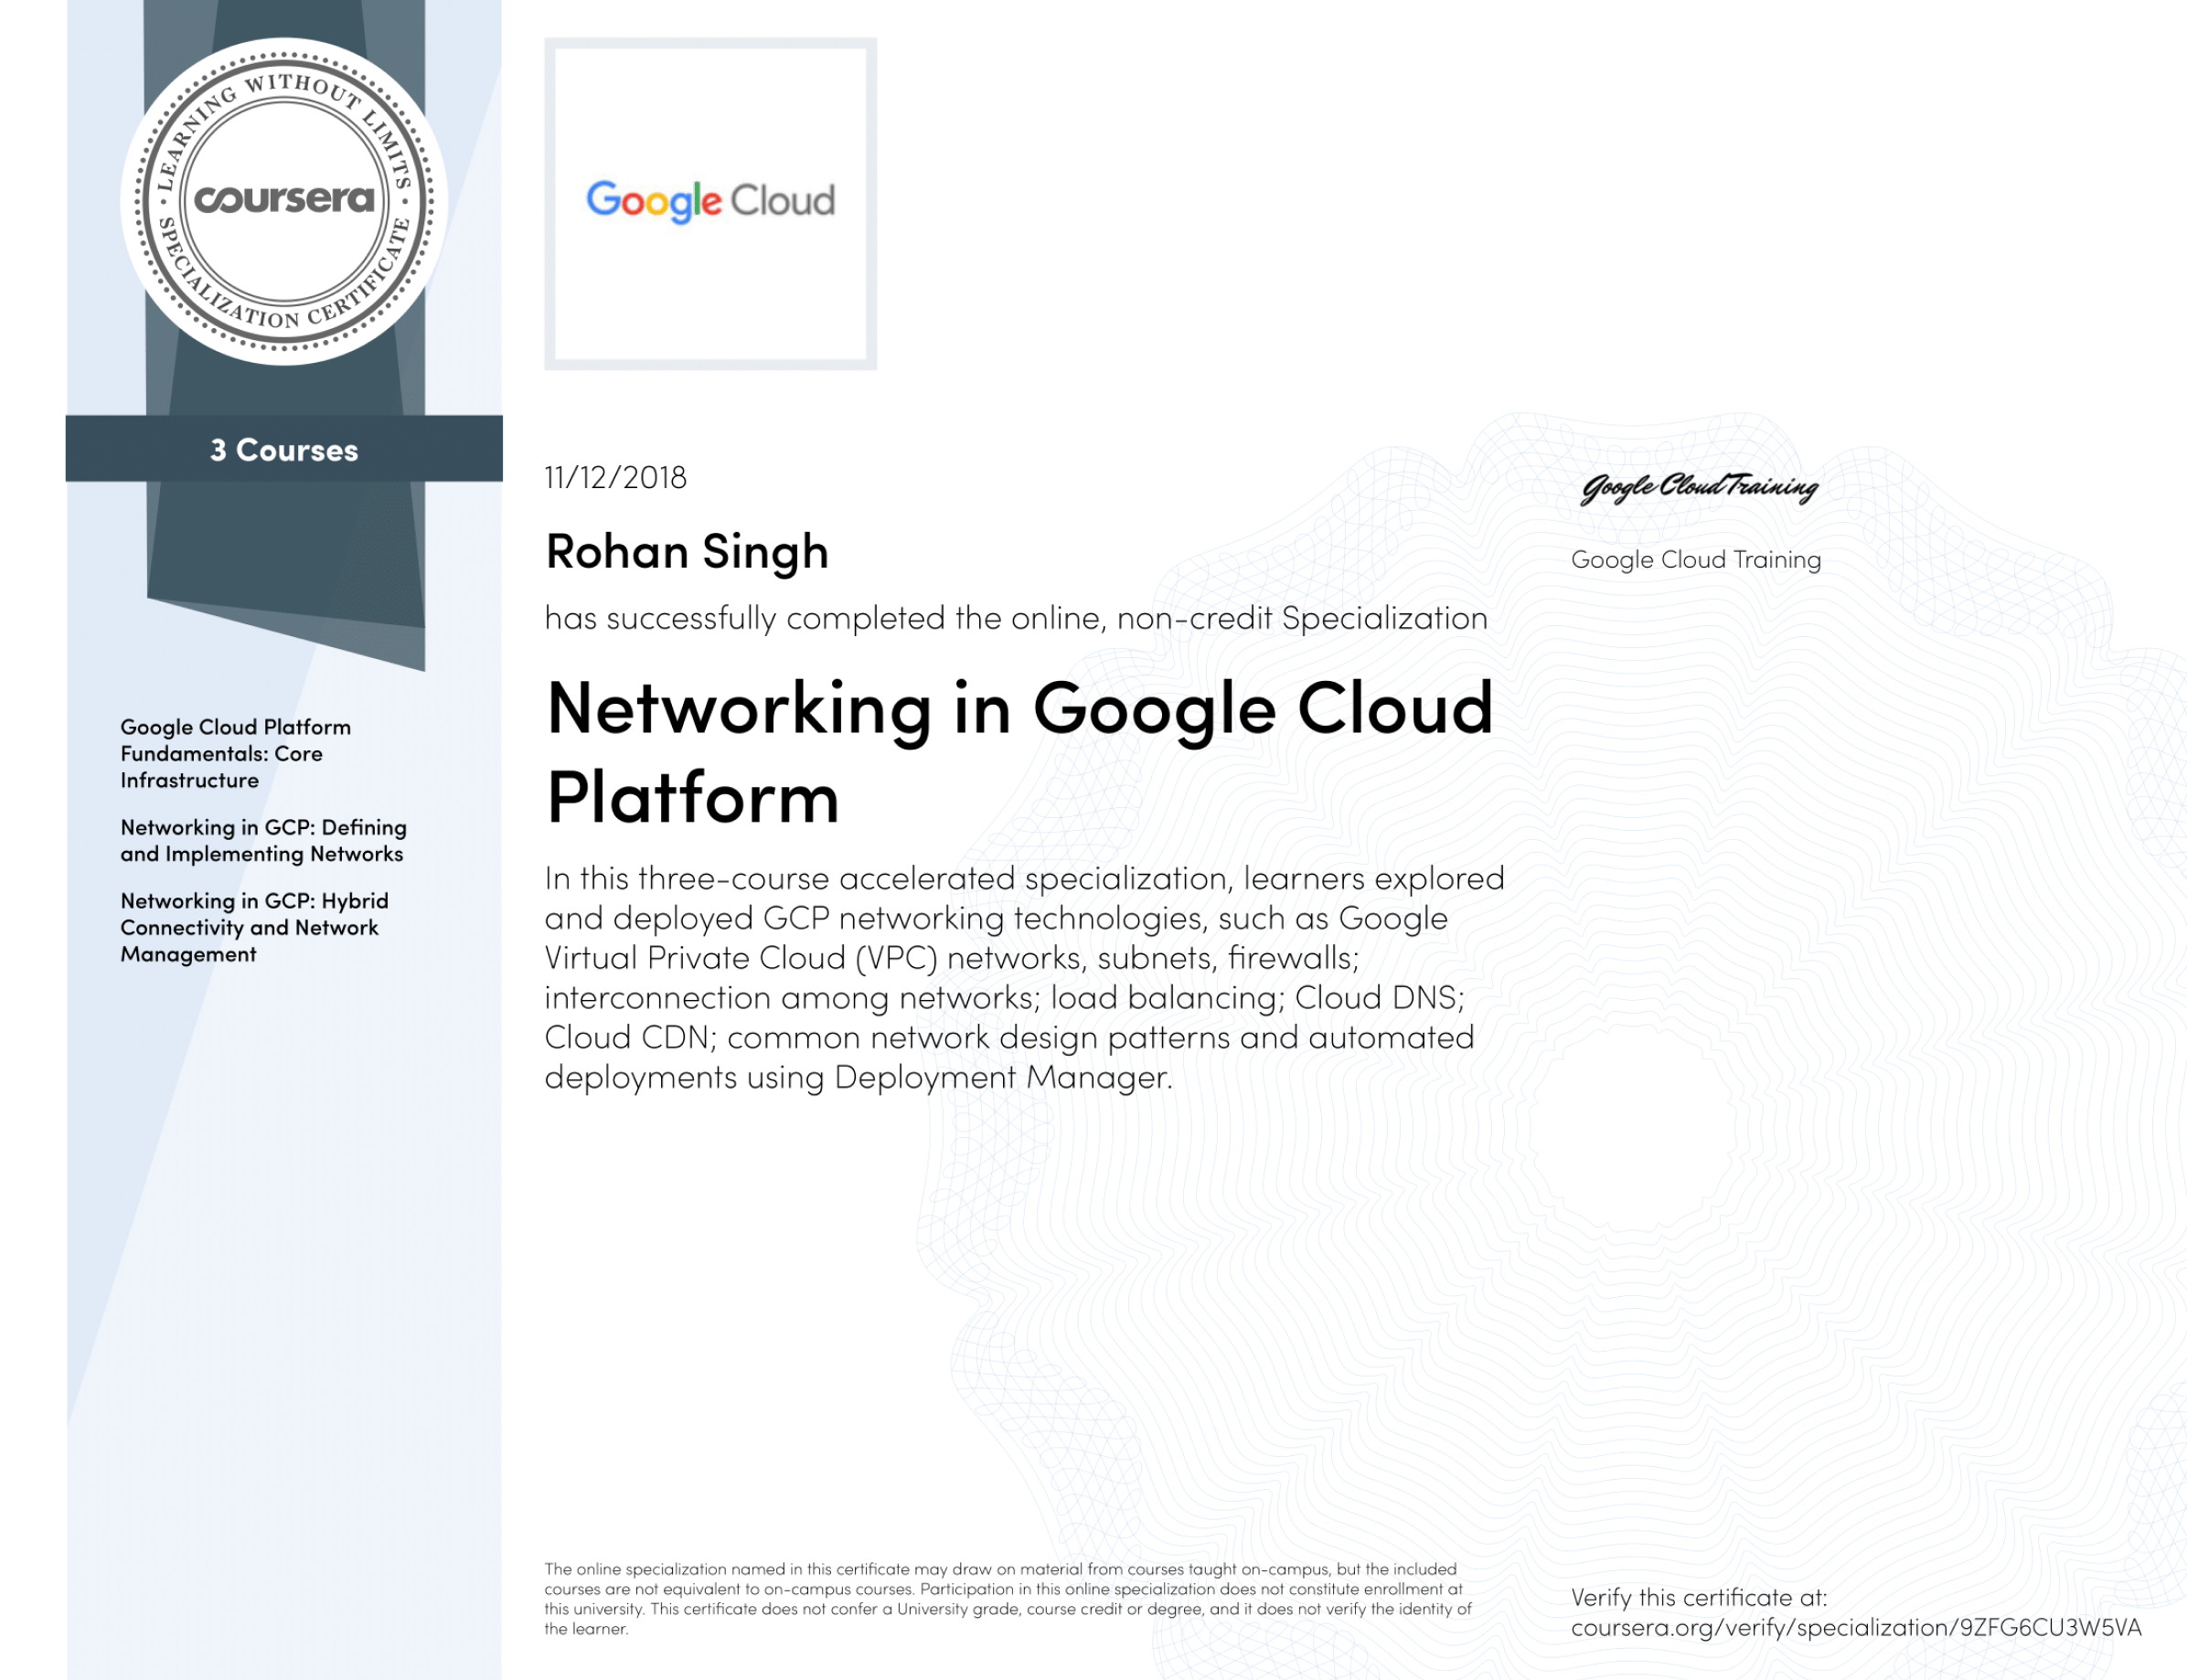The height and width of the screenshot is (1680, 2187).
Task: Click 'Networking in GCP: Hybrid Connectivity' course
Action: click(x=255, y=927)
